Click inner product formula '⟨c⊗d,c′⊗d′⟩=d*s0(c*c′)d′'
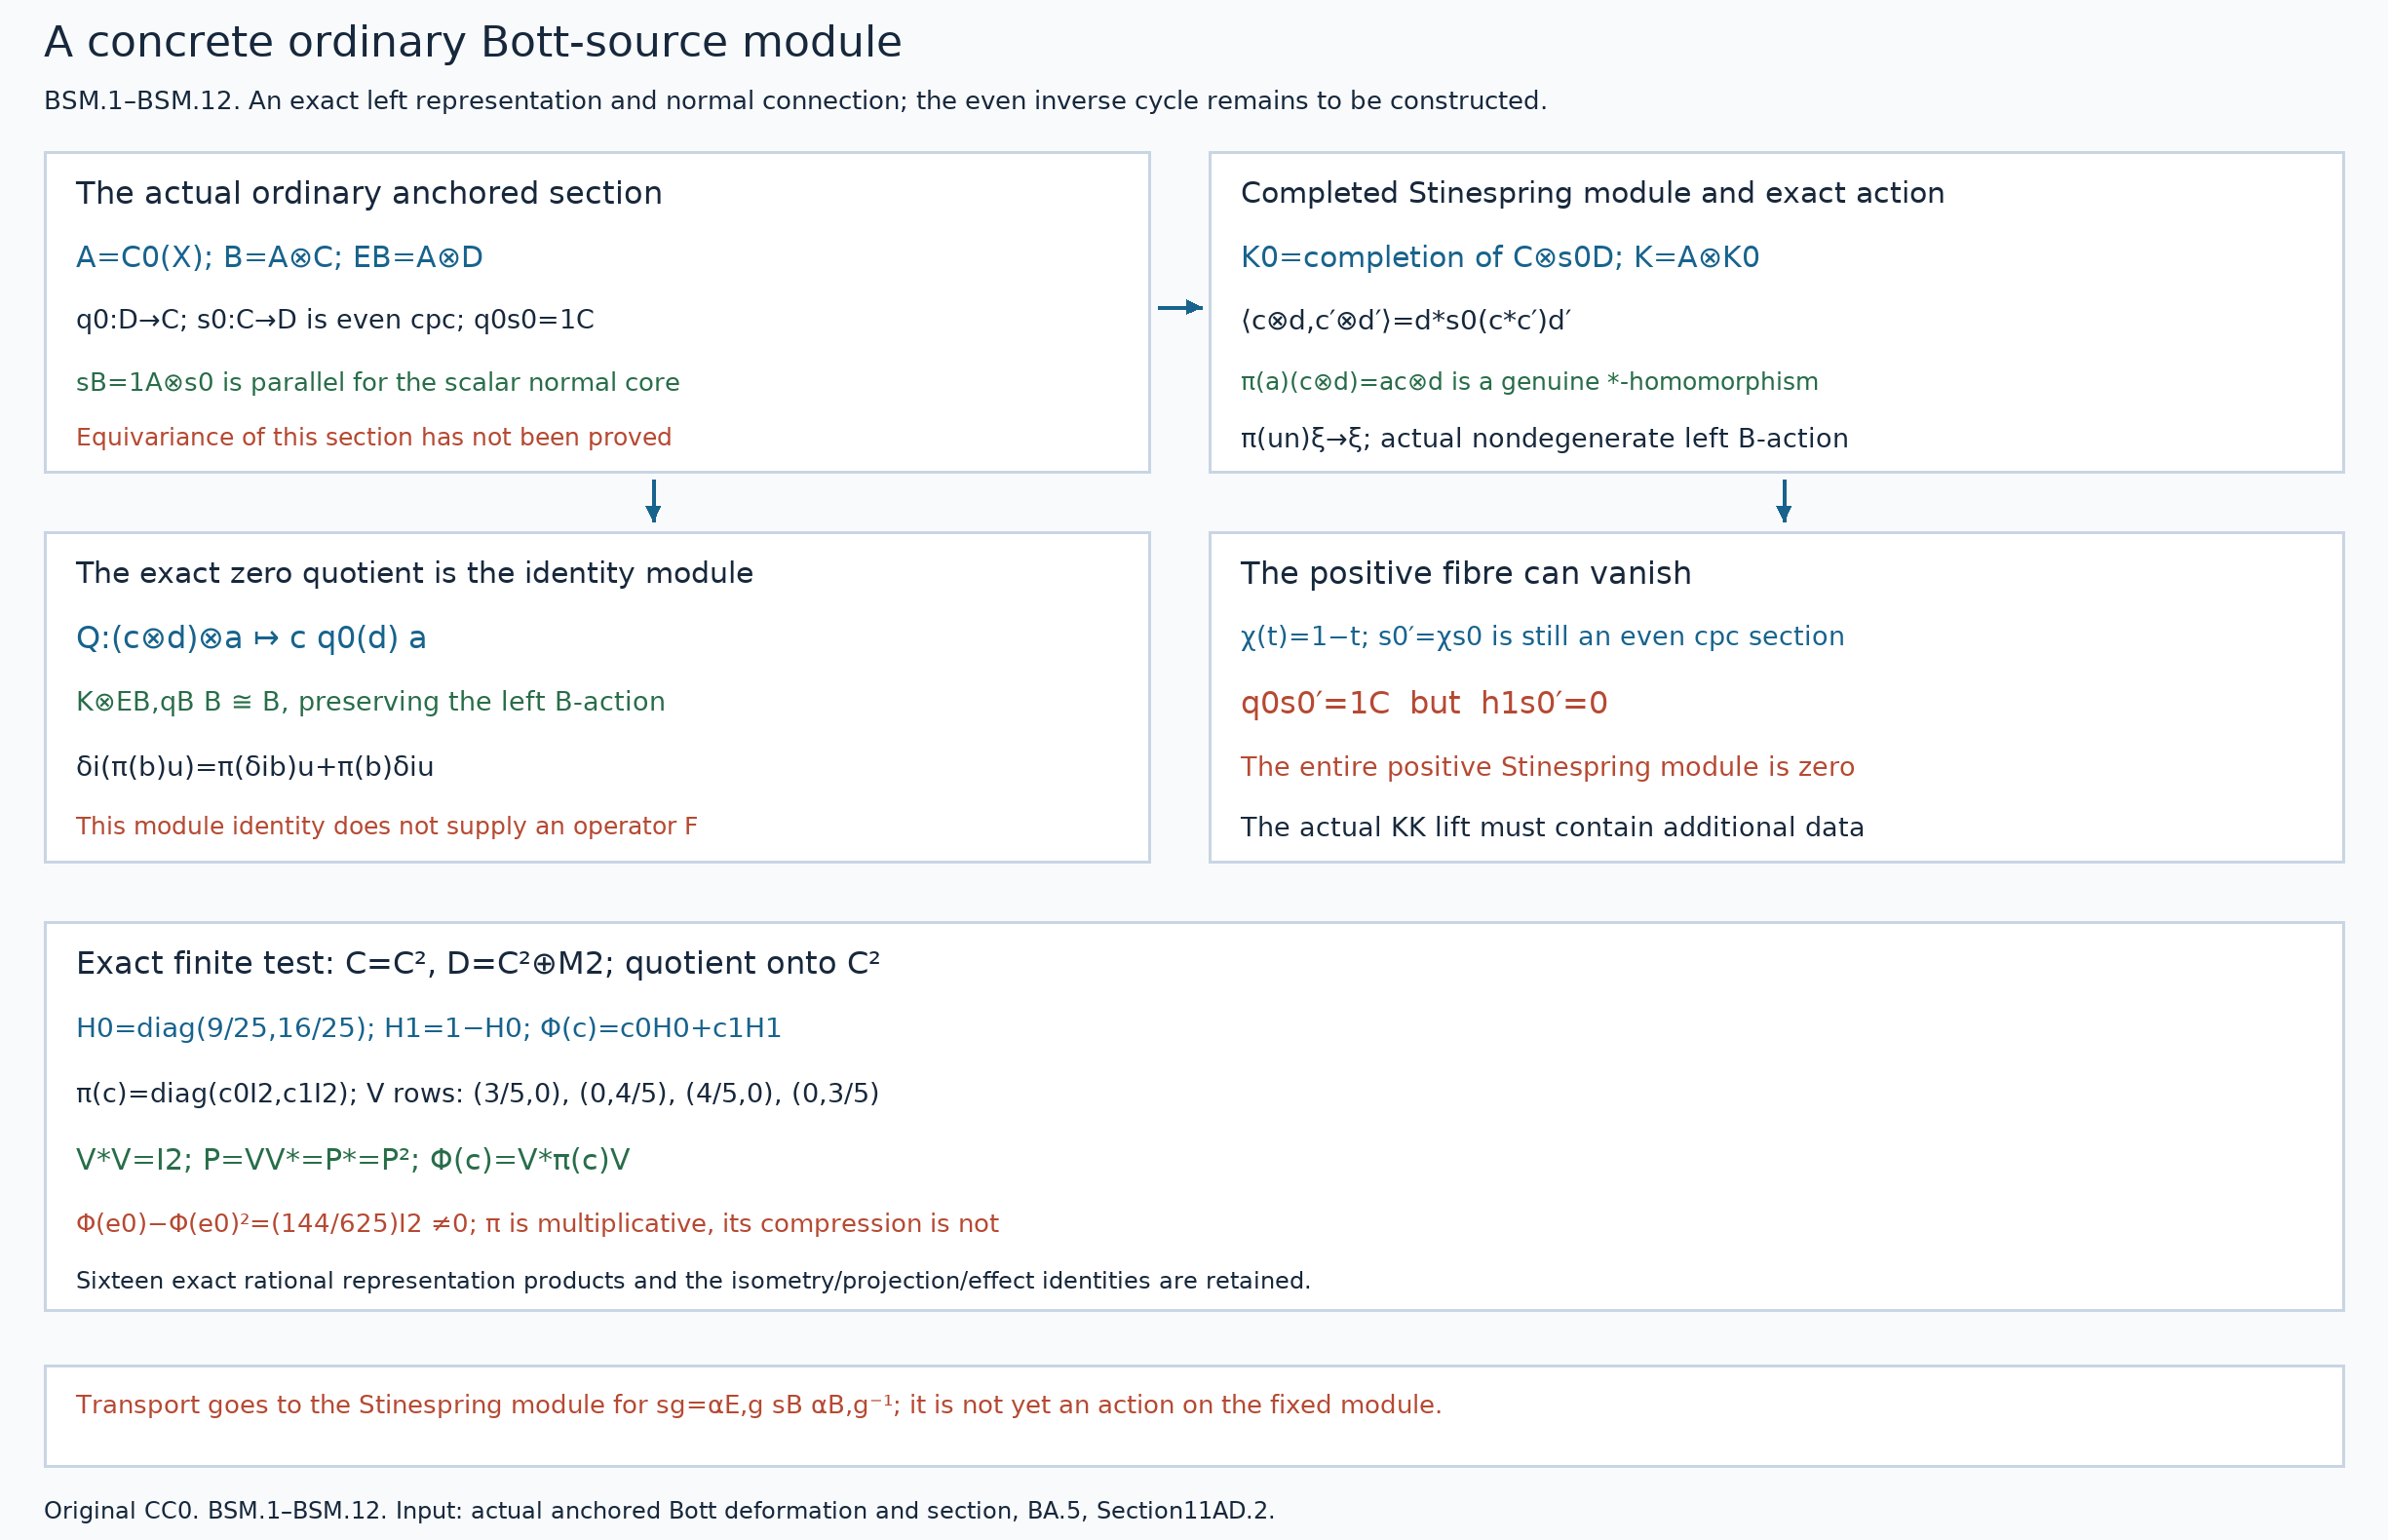Viewport: 2388px width, 1540px height. [x=1405, y=320]
